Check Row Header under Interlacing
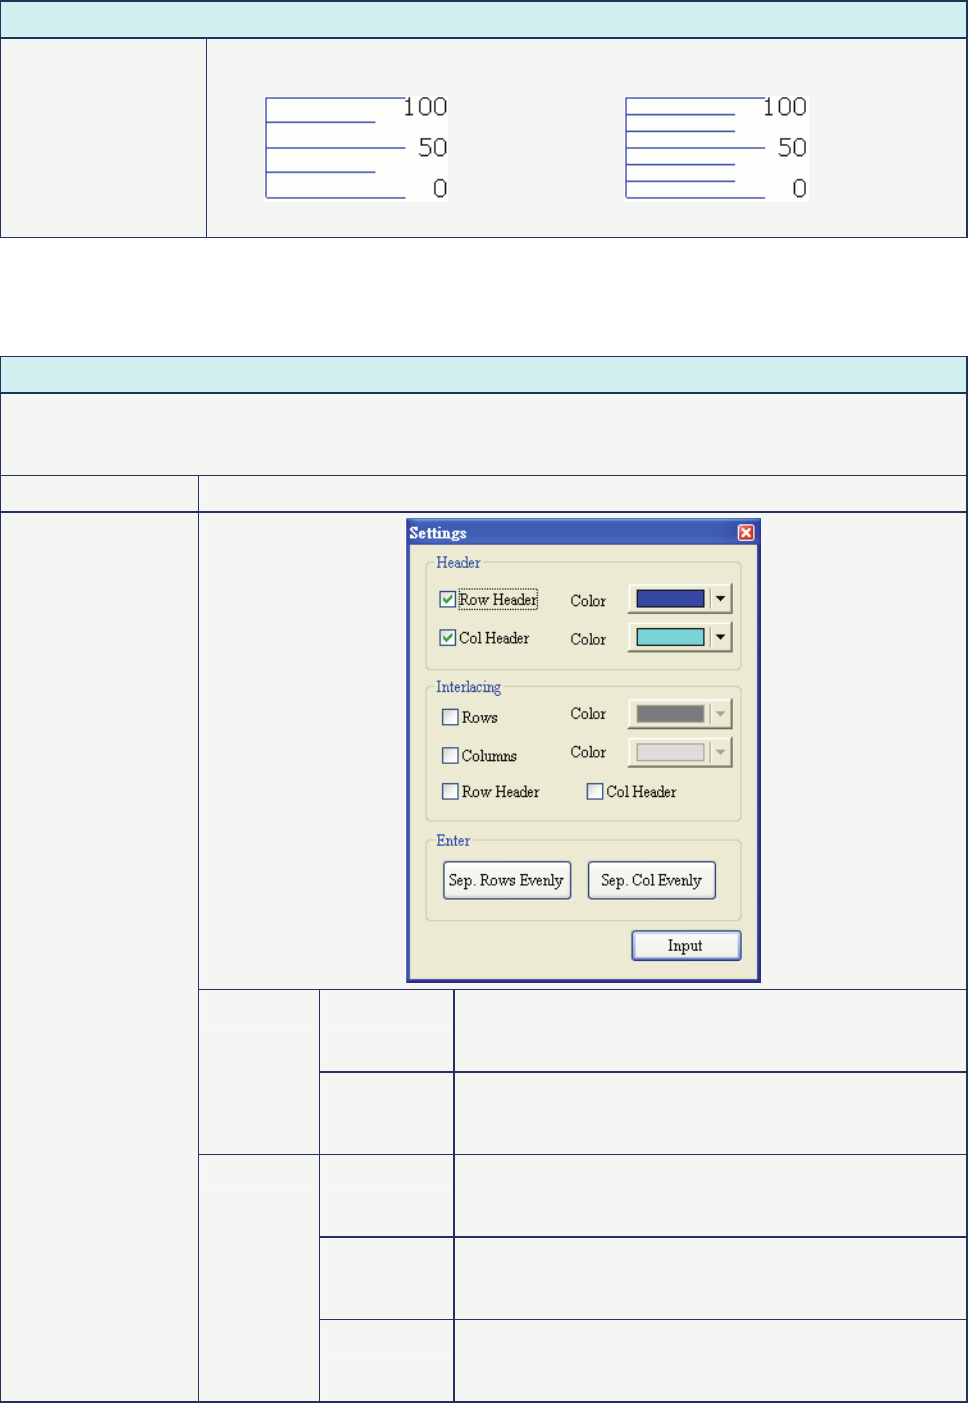 [450, 792]
